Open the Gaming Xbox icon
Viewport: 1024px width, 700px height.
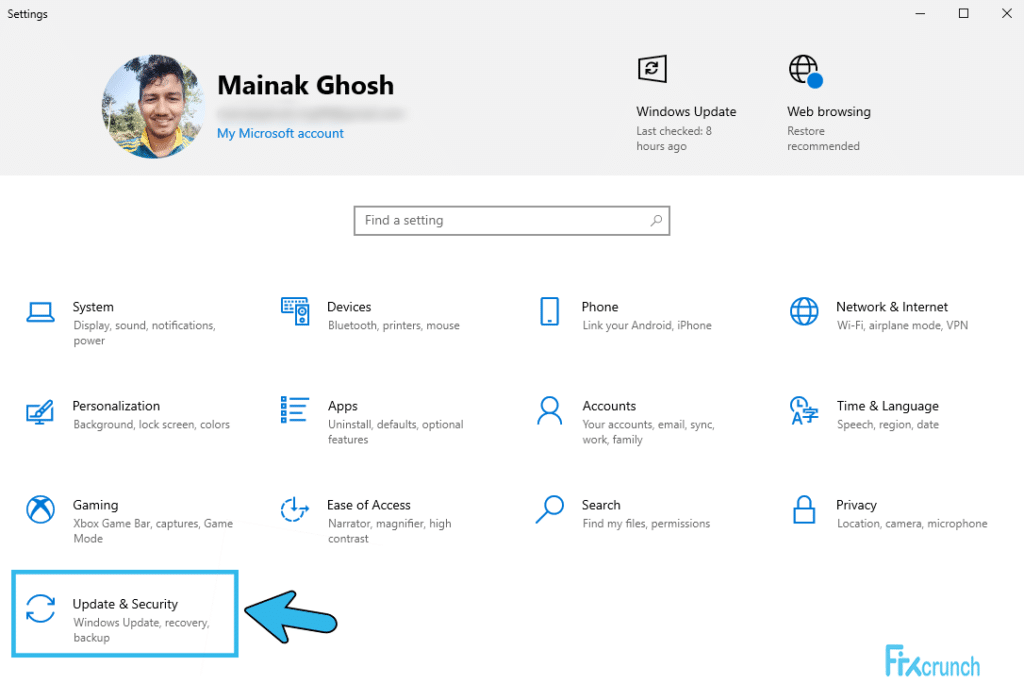tap(40, 509)
